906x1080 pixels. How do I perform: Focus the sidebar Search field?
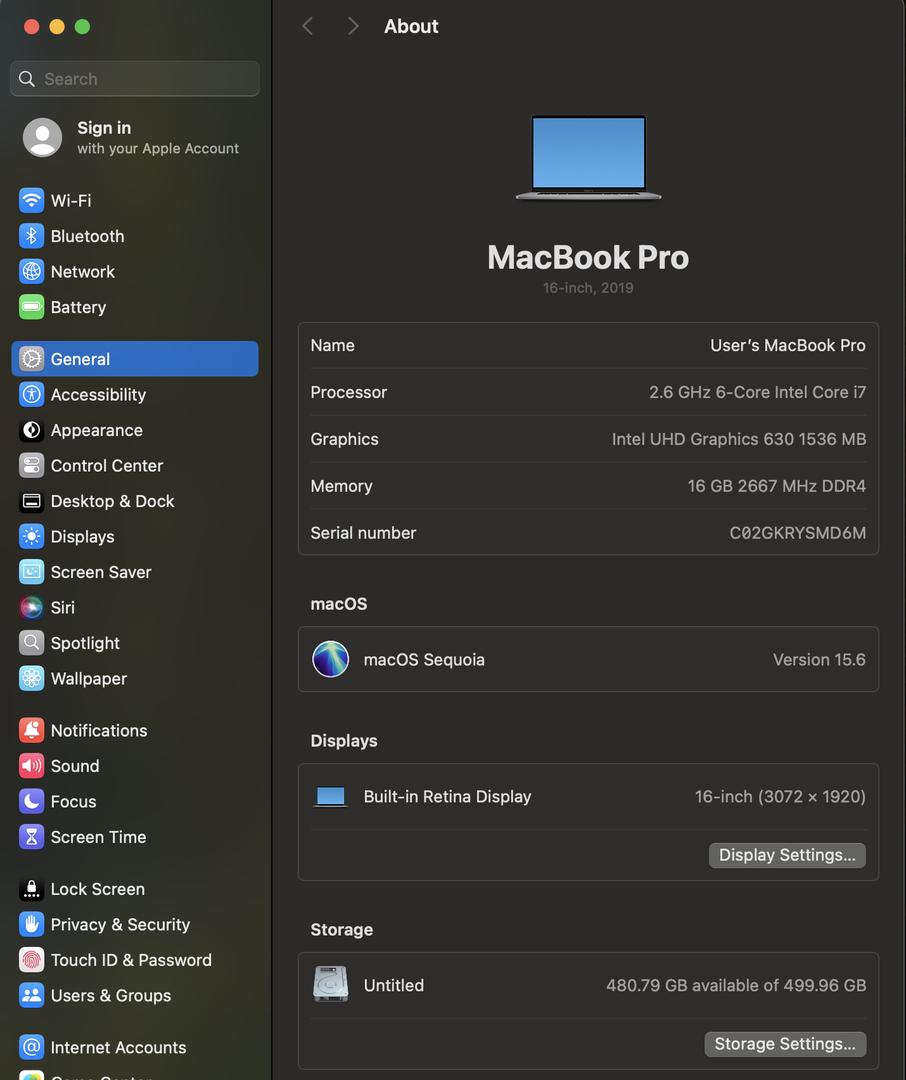click(135, 79)
